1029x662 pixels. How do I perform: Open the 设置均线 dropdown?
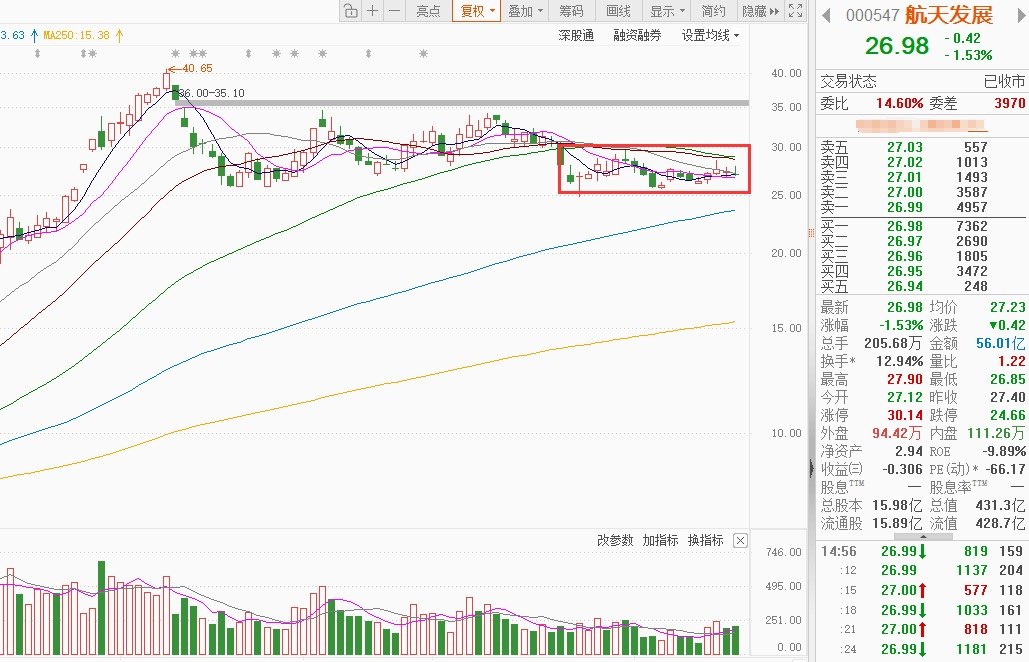click(x=710, y=35)
